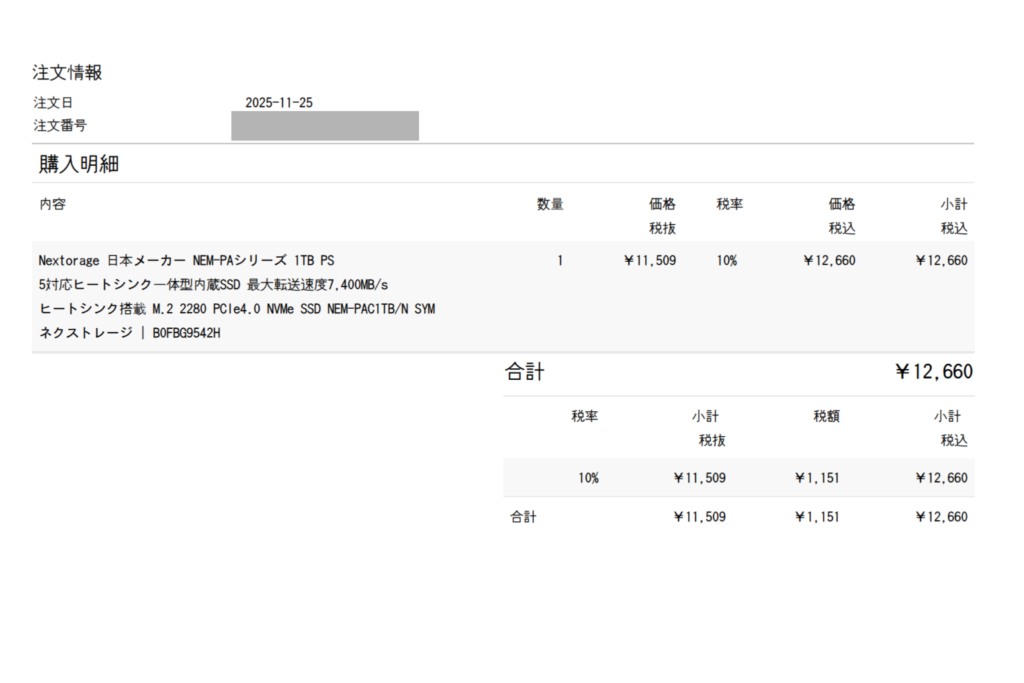
Task: Click the Nextorage product name line
Action: tap(186, 260)
